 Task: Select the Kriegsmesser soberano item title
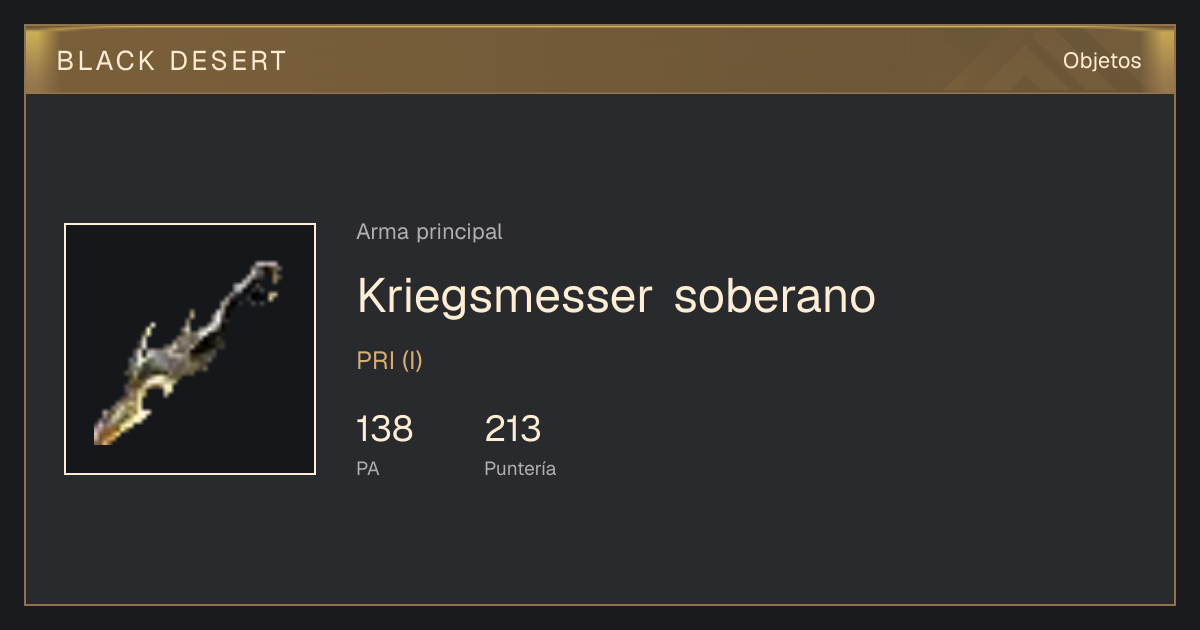616,296
